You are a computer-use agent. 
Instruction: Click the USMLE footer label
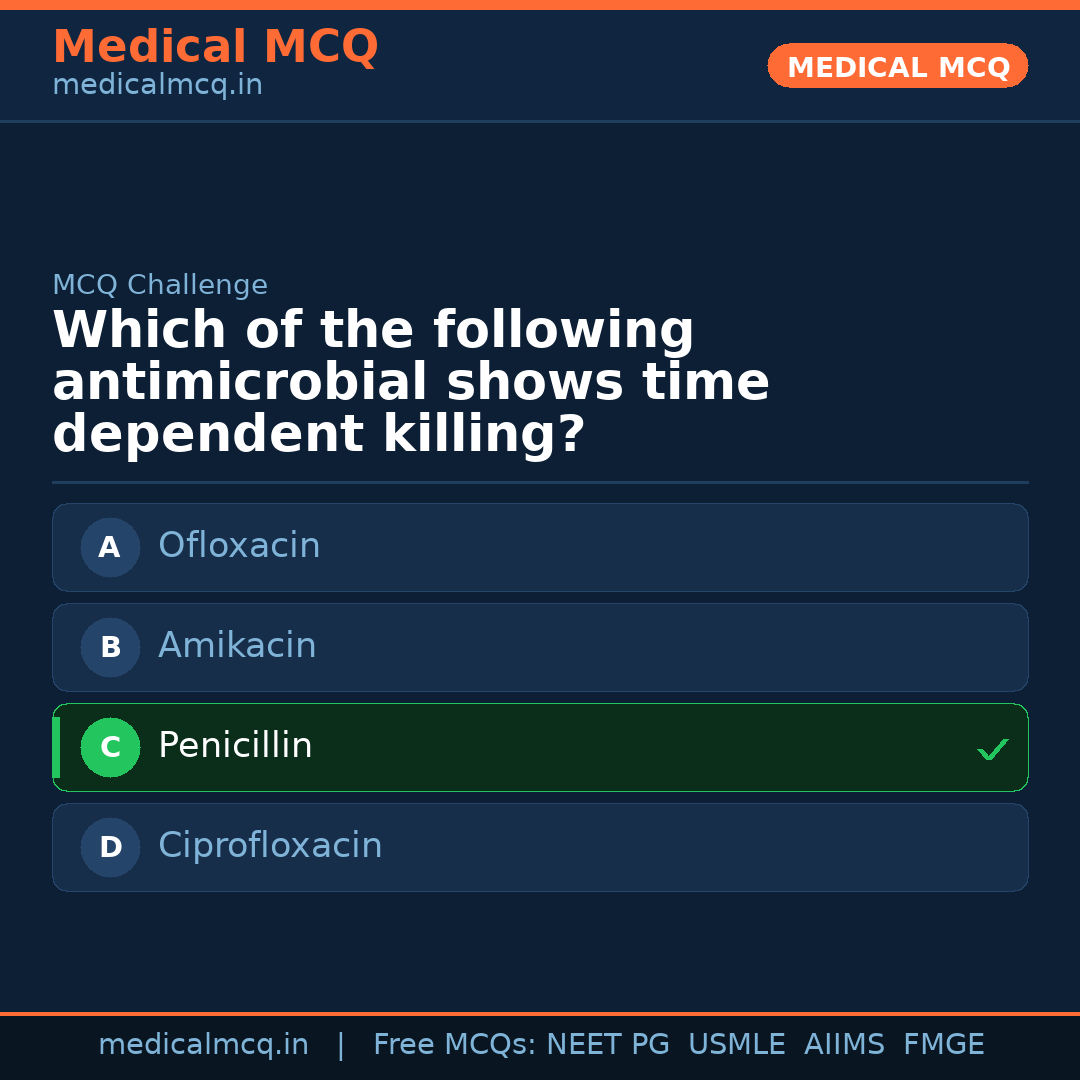tap(736, 1045)
